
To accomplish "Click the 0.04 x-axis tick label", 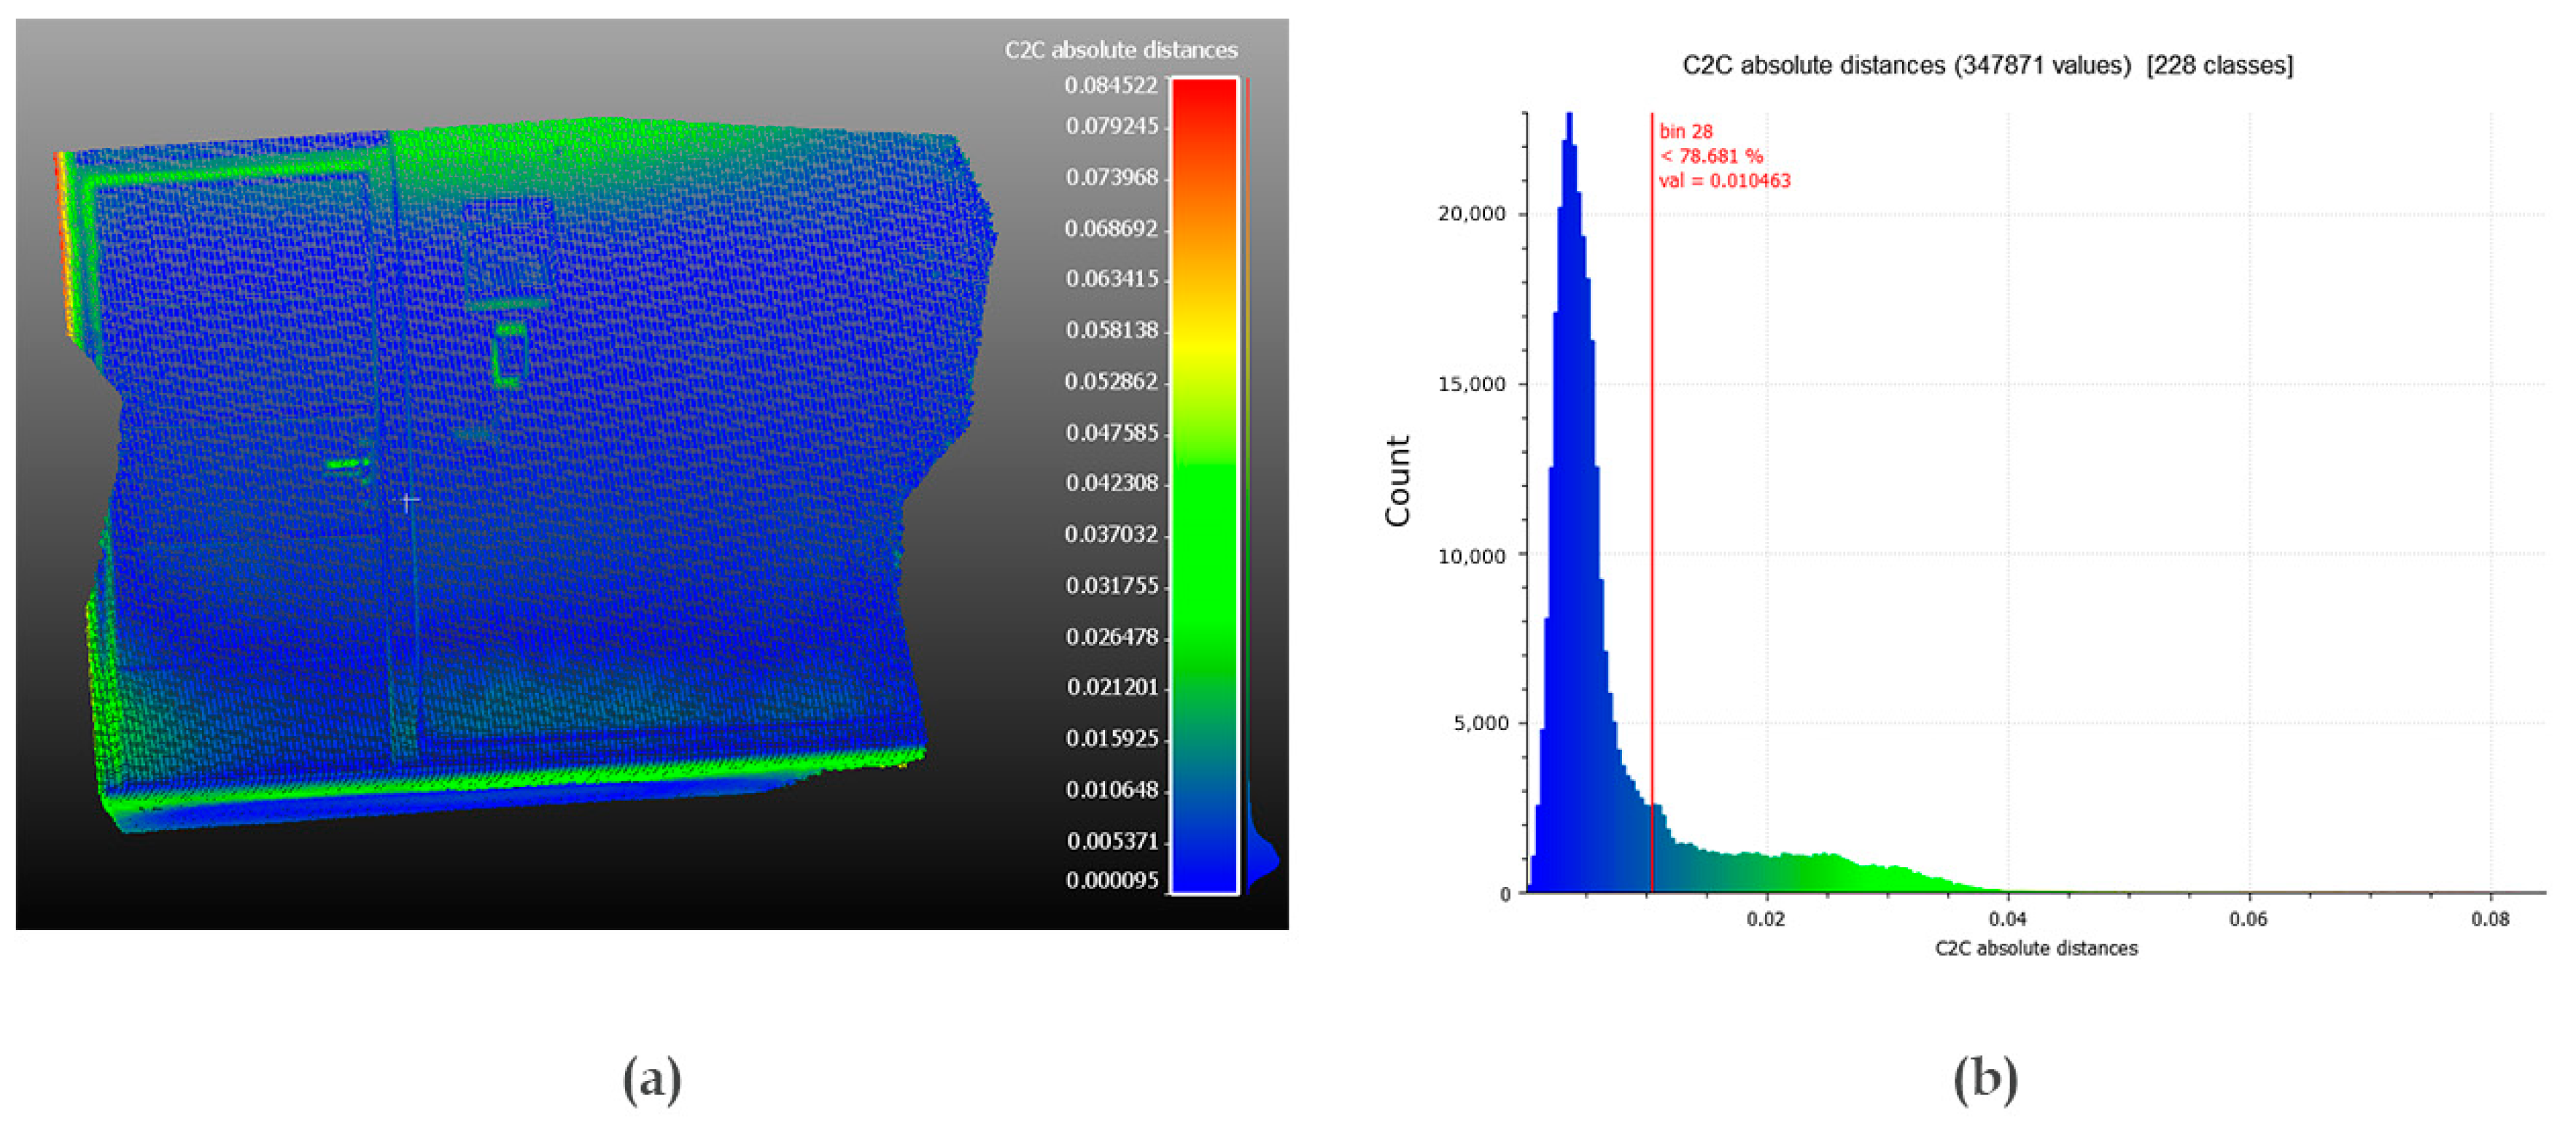I will (2007, 920).
